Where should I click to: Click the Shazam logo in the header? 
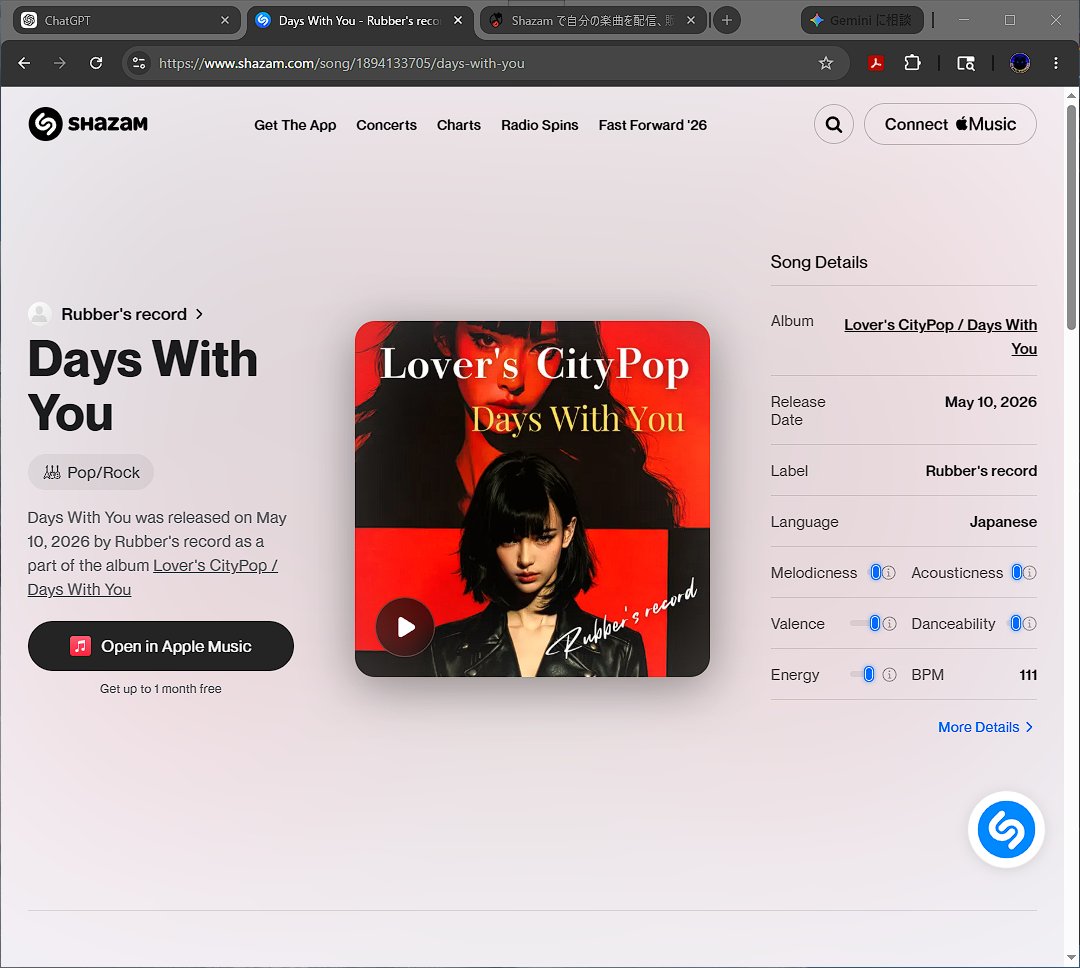point(88,124)
